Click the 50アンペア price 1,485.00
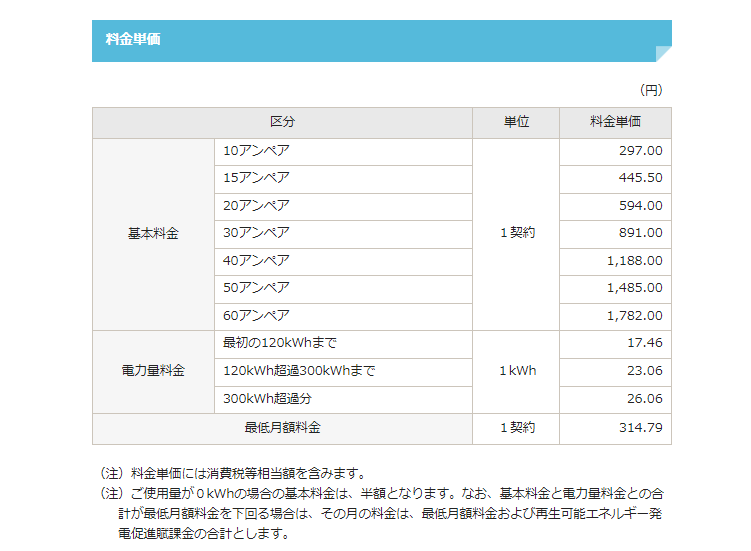Screen dimensions: 751x551 click(634, 288)
